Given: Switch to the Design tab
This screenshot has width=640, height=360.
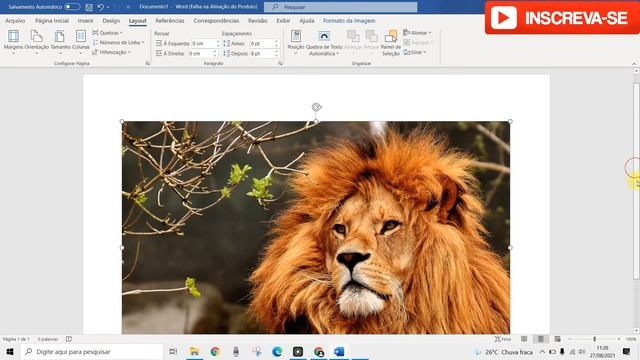Looking at the screenshot, I should coord(111,20).
